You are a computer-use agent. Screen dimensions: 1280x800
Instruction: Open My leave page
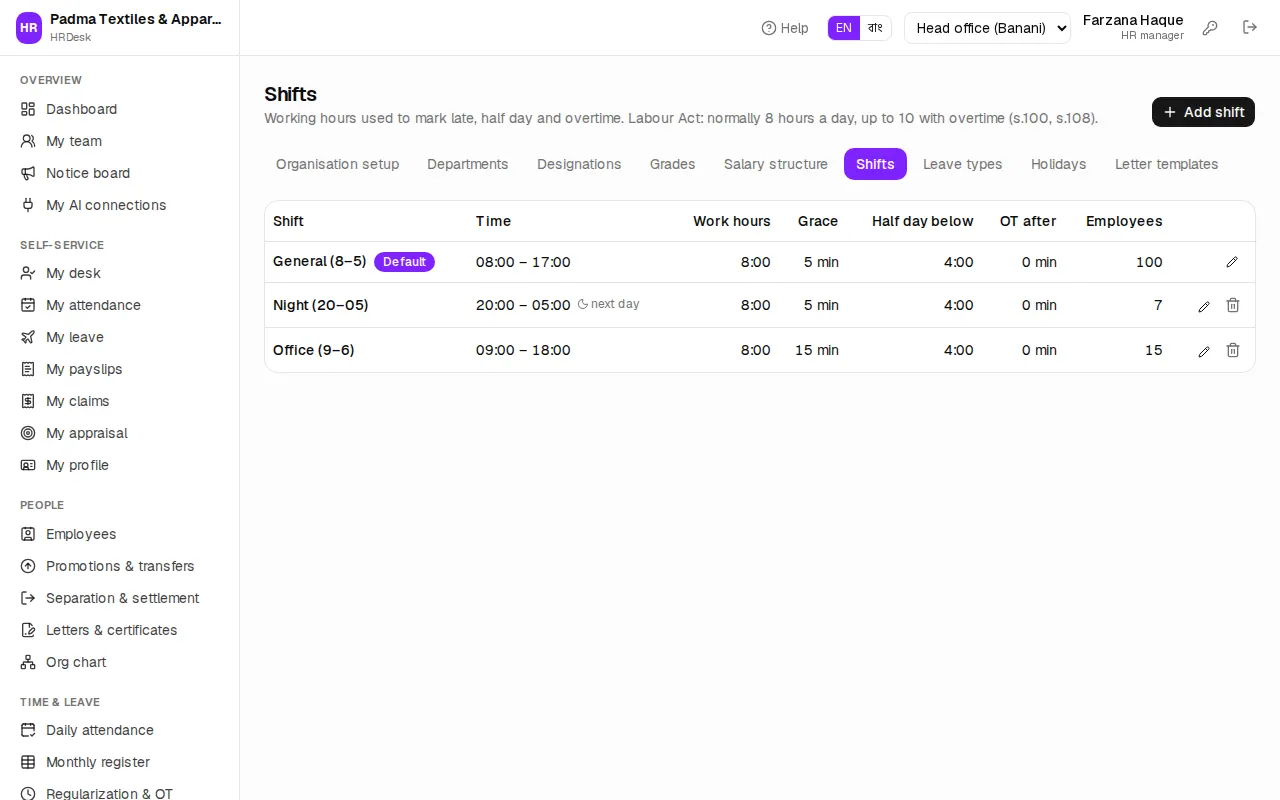pos(120,337)
